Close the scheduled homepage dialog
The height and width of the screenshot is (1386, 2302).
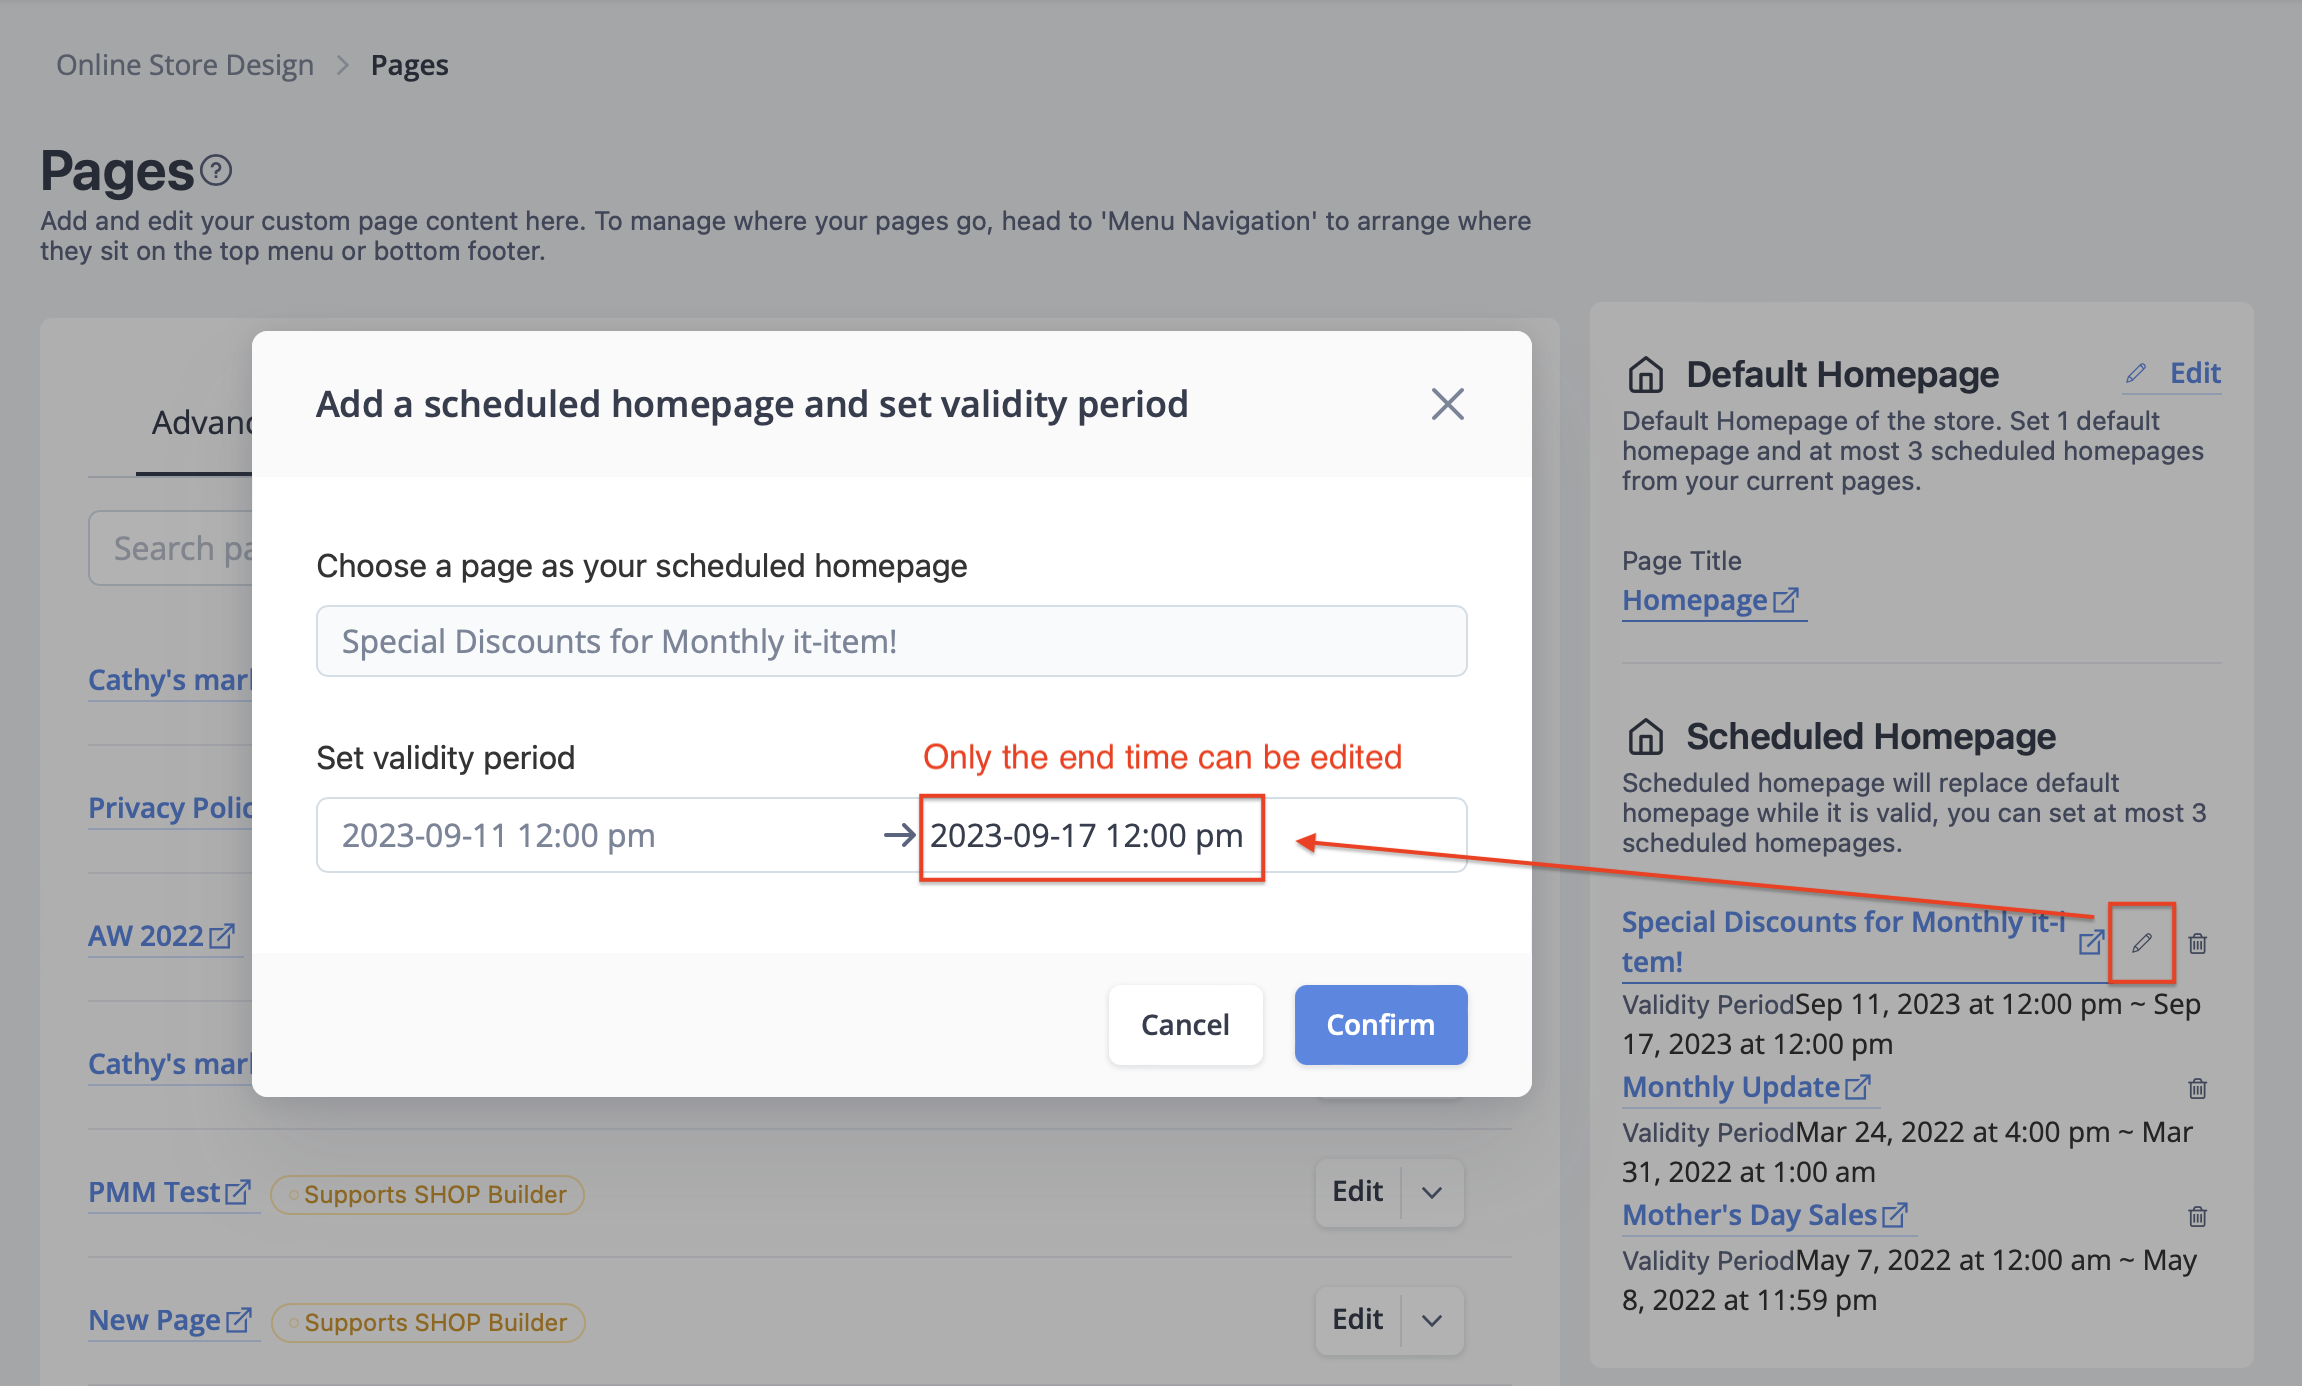1447,404
